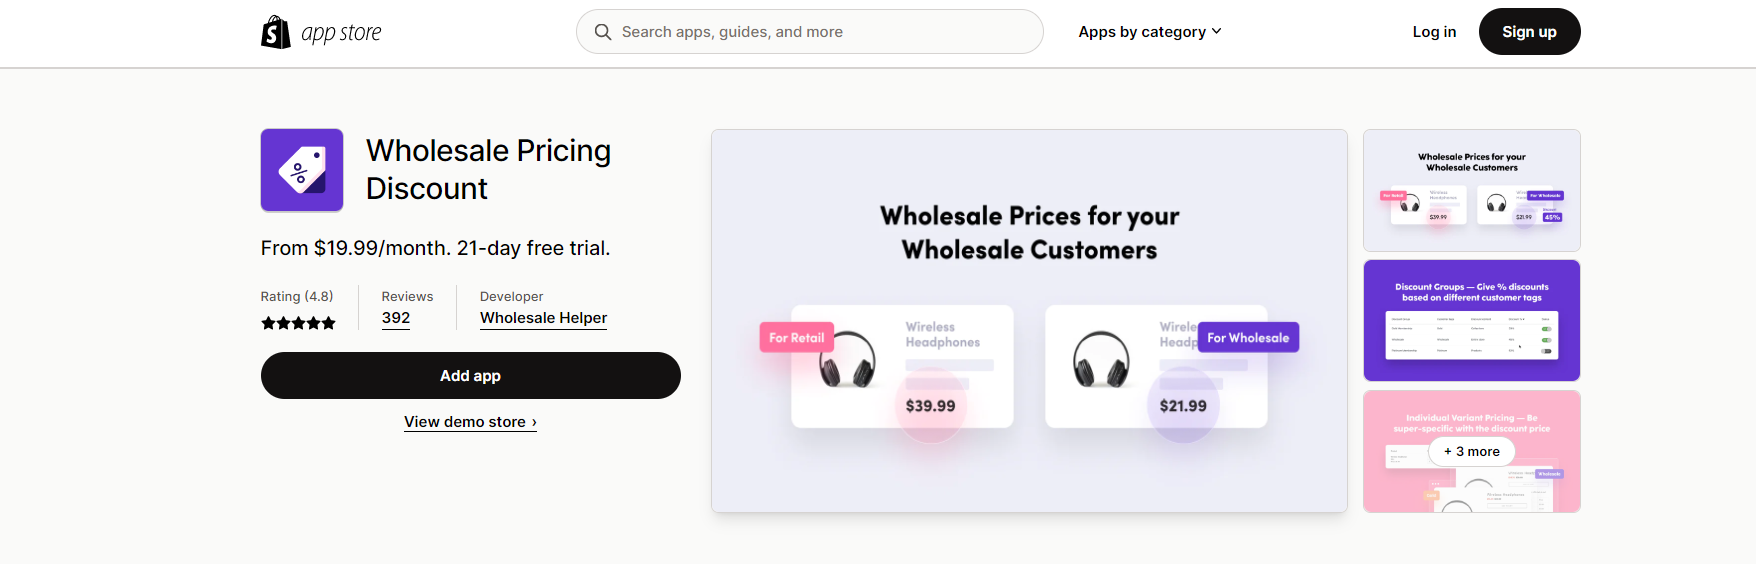The width and height of the screenshot is (1756, 564).
Task: Click the Add app button
Action: click(x=471, y=375)
